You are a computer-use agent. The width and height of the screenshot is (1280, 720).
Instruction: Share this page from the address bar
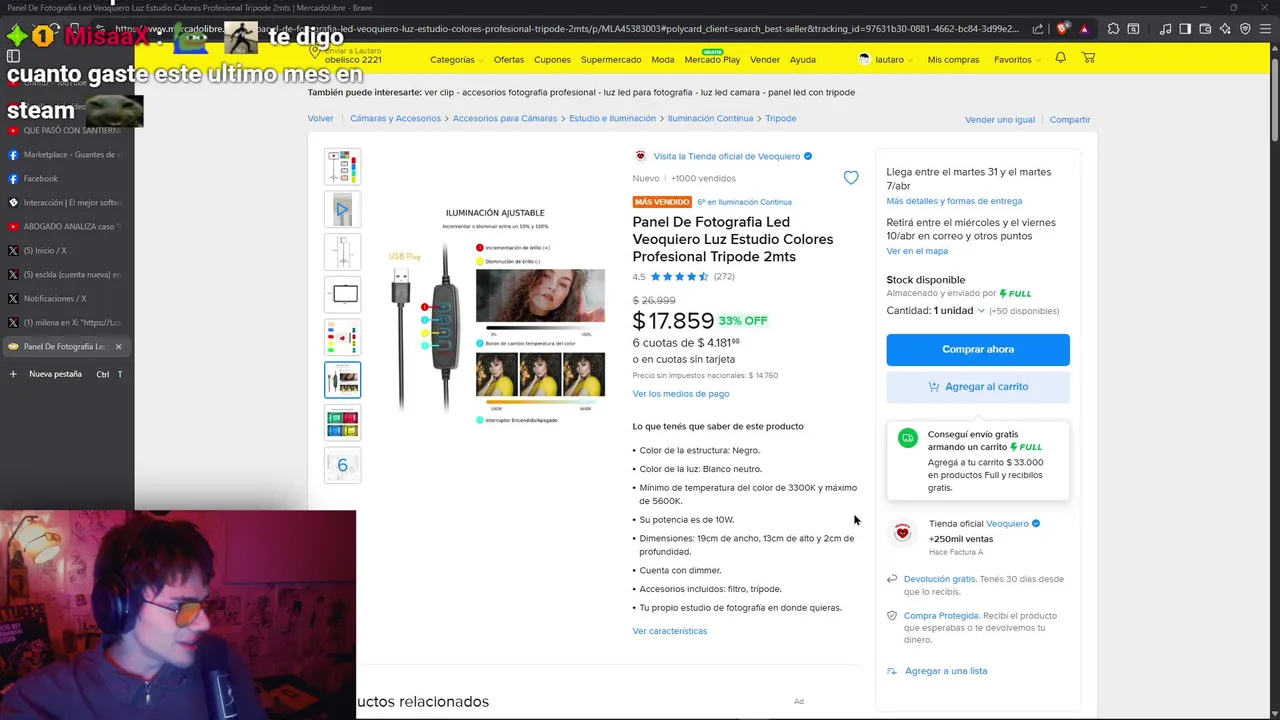click(1038, 29)
